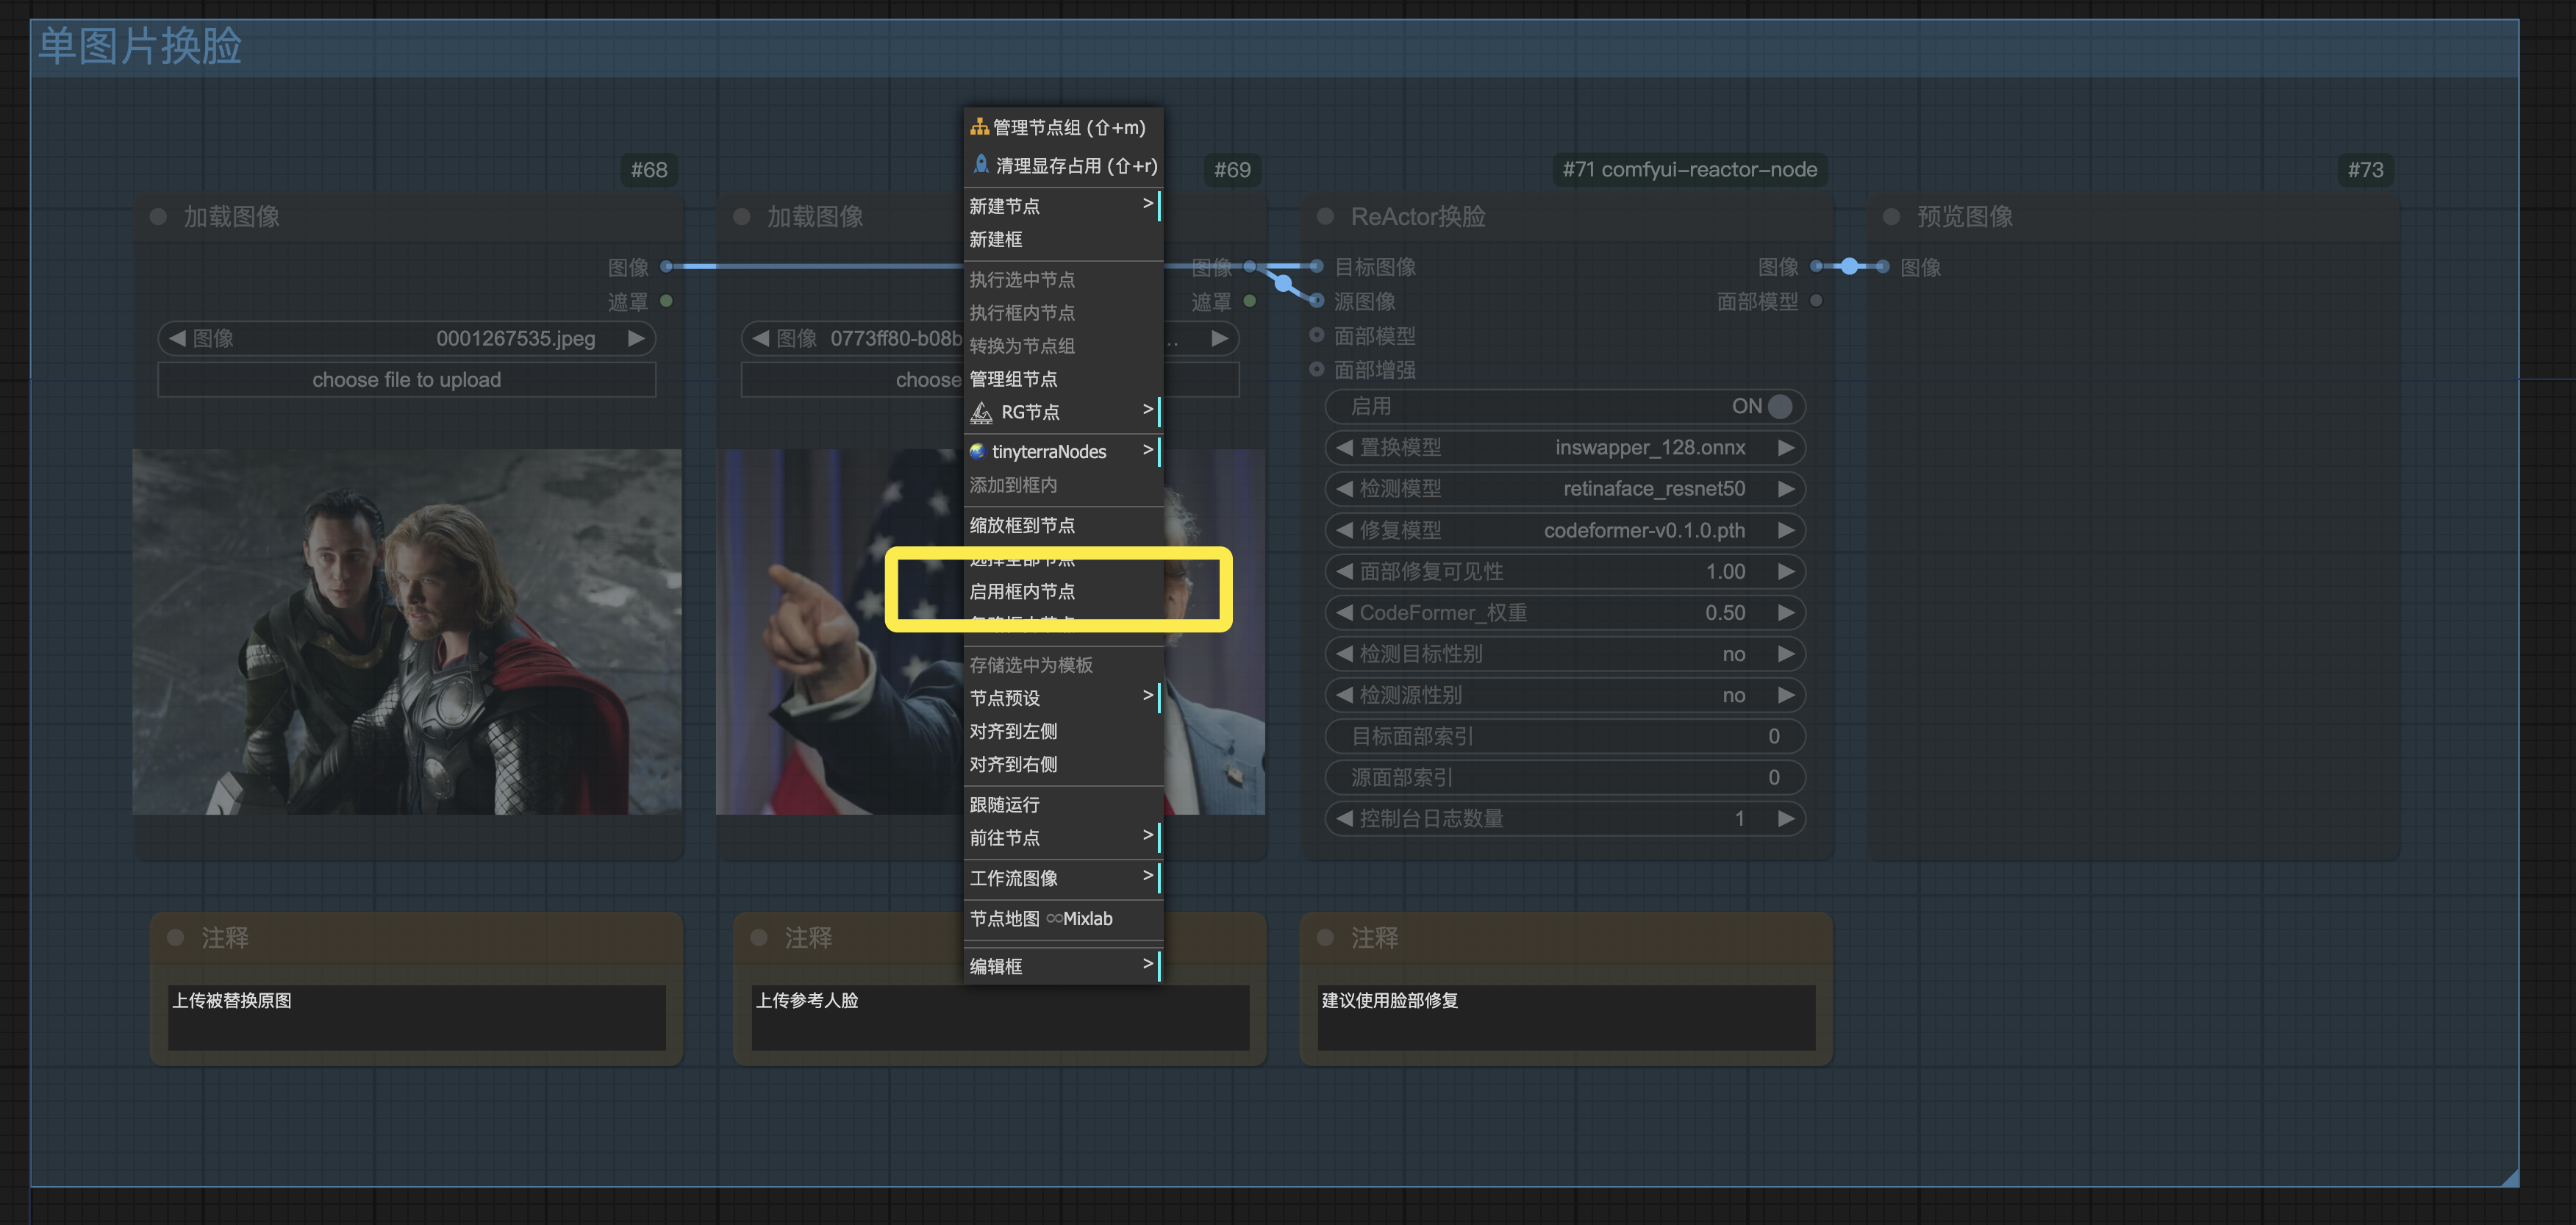Click the manage node groups icon

[x=979, y=127]
